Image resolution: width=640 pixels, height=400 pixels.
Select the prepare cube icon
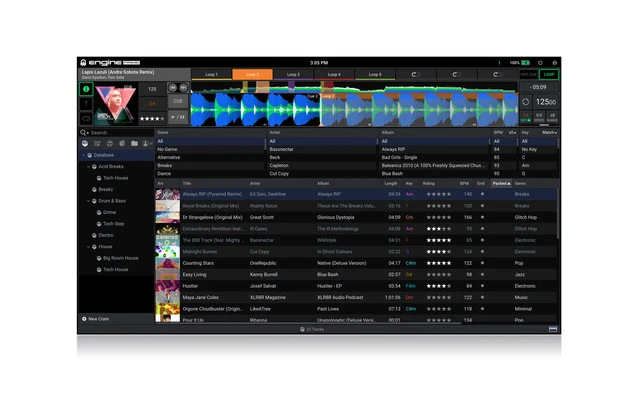point(122,144)
